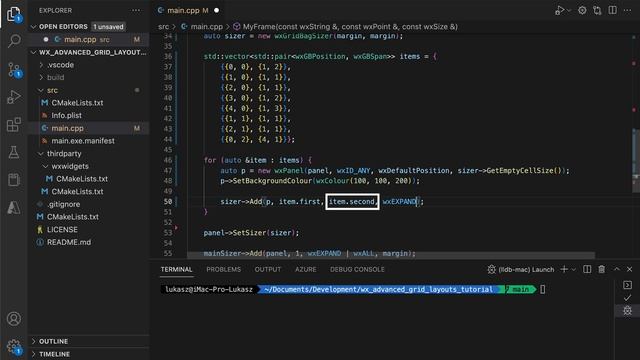Switch to the Output tab

[268, 269]
